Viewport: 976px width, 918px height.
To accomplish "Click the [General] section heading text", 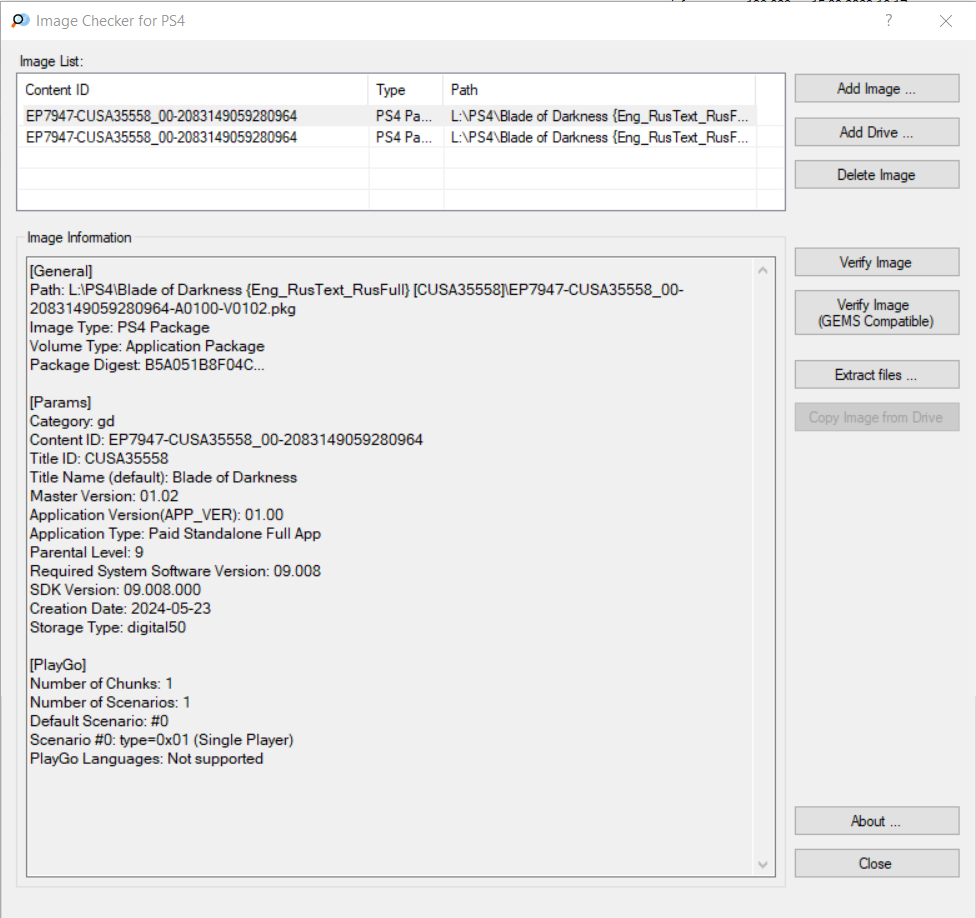I will [61, 271].
